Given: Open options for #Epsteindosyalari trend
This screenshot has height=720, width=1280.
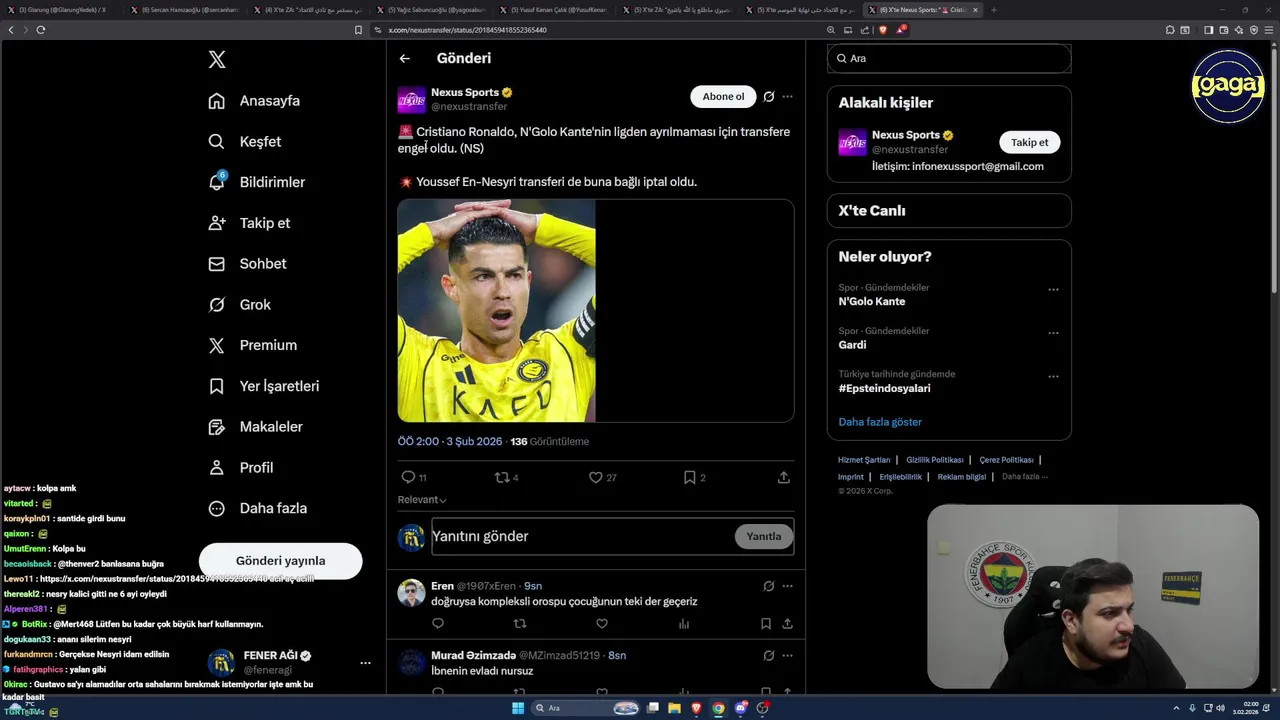Looking at the screenshot, I should [x=1053, y=377].
